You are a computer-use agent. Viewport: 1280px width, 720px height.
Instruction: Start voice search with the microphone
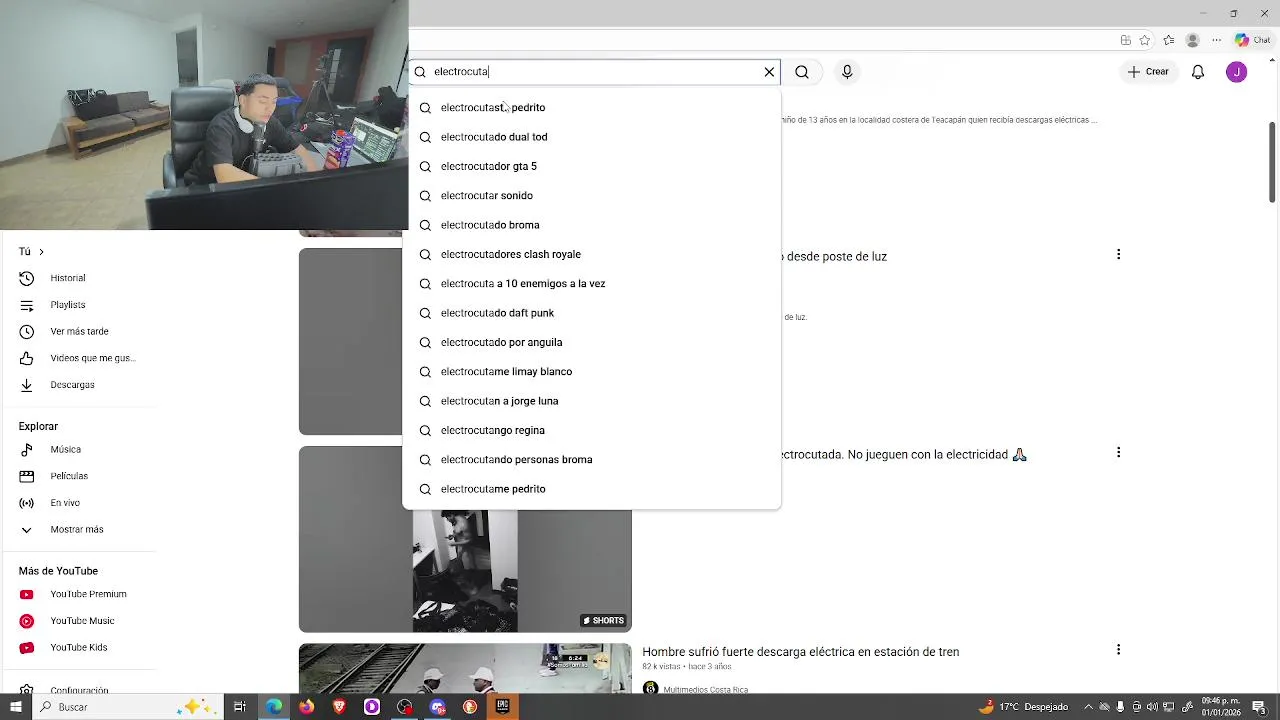(847, 72)
